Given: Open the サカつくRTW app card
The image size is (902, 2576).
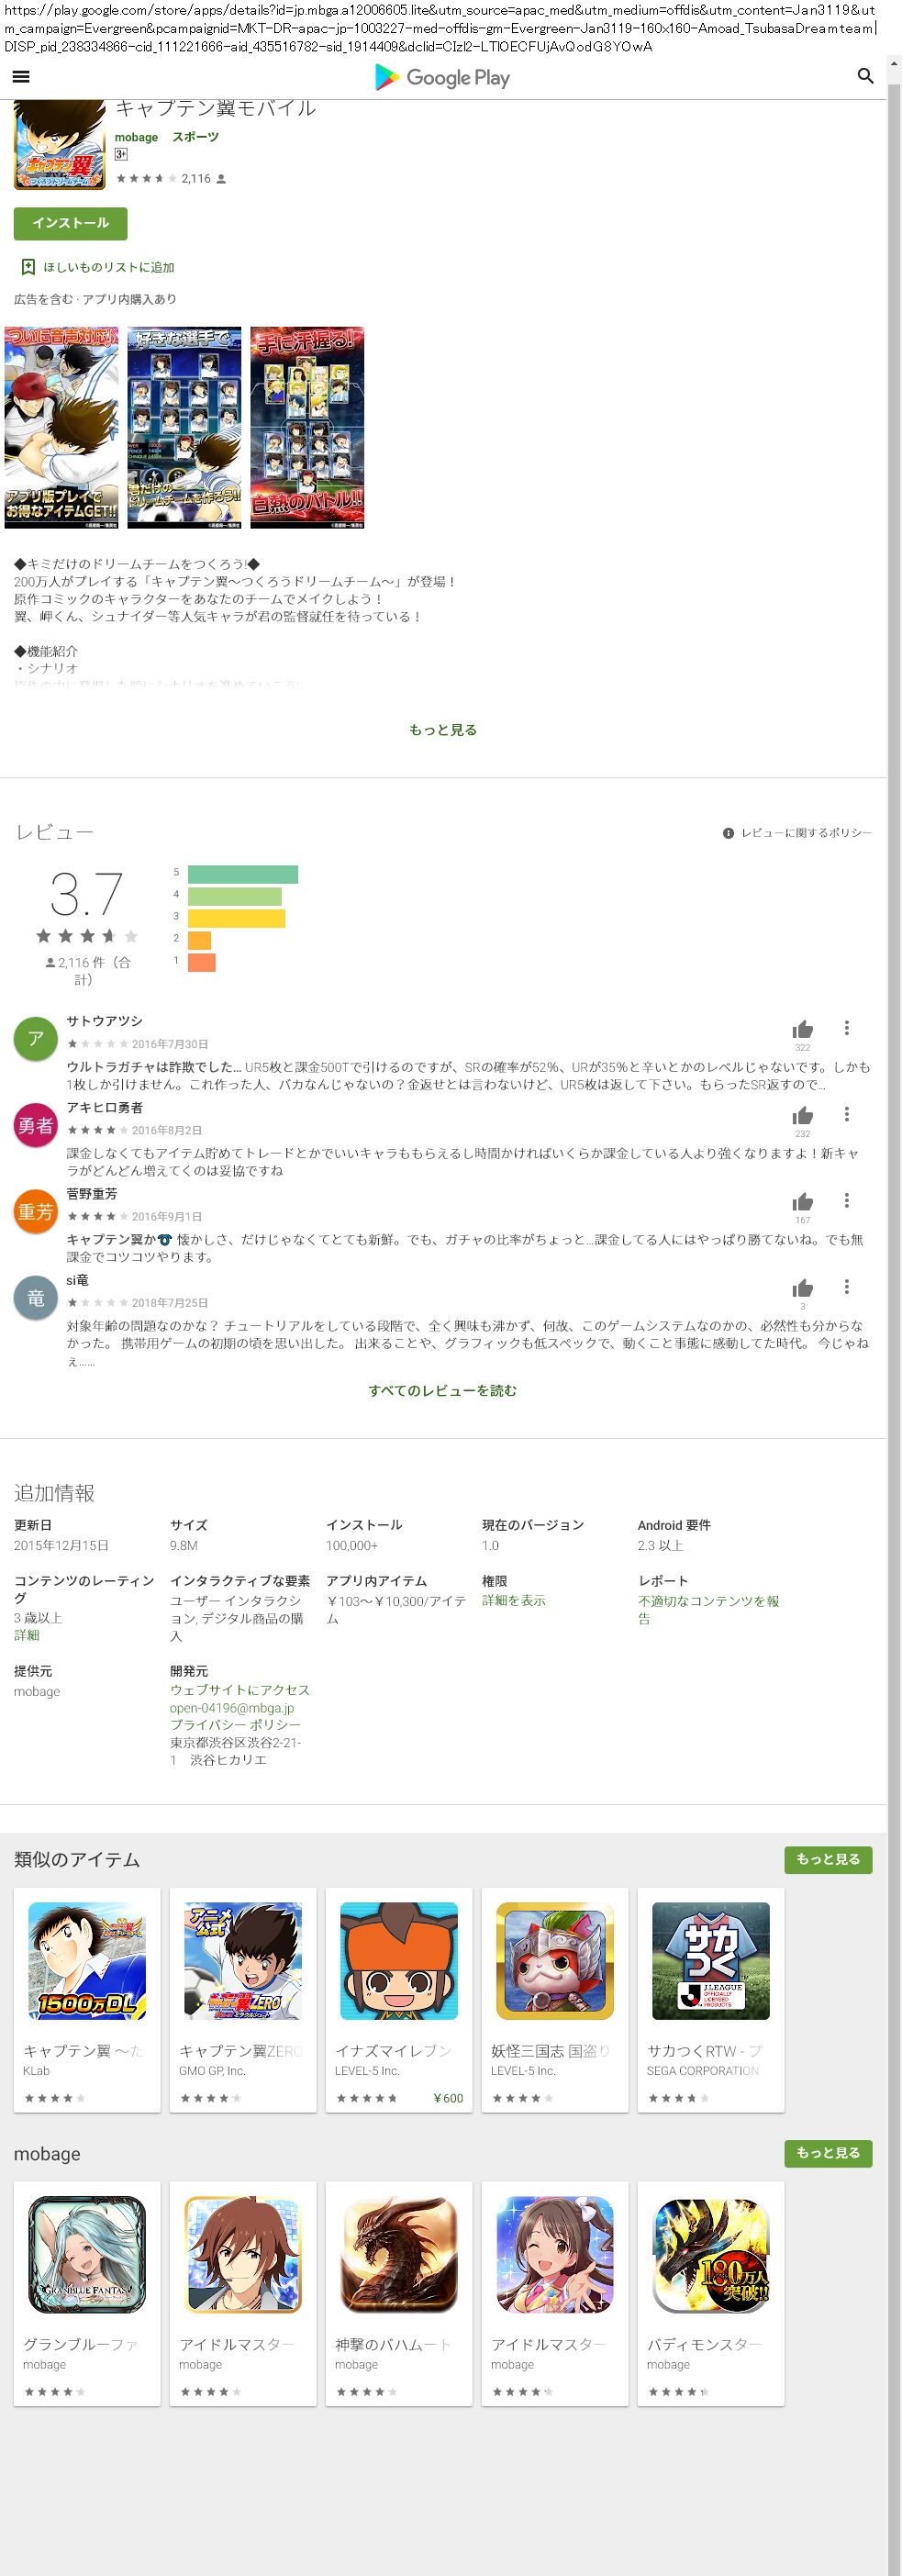Looking at the screenshot, I should [711, 1999].
